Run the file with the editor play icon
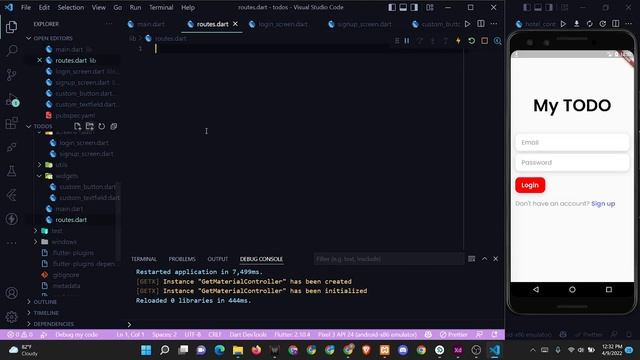The width and height of the screenshot is (640, 360). (467, 24)
